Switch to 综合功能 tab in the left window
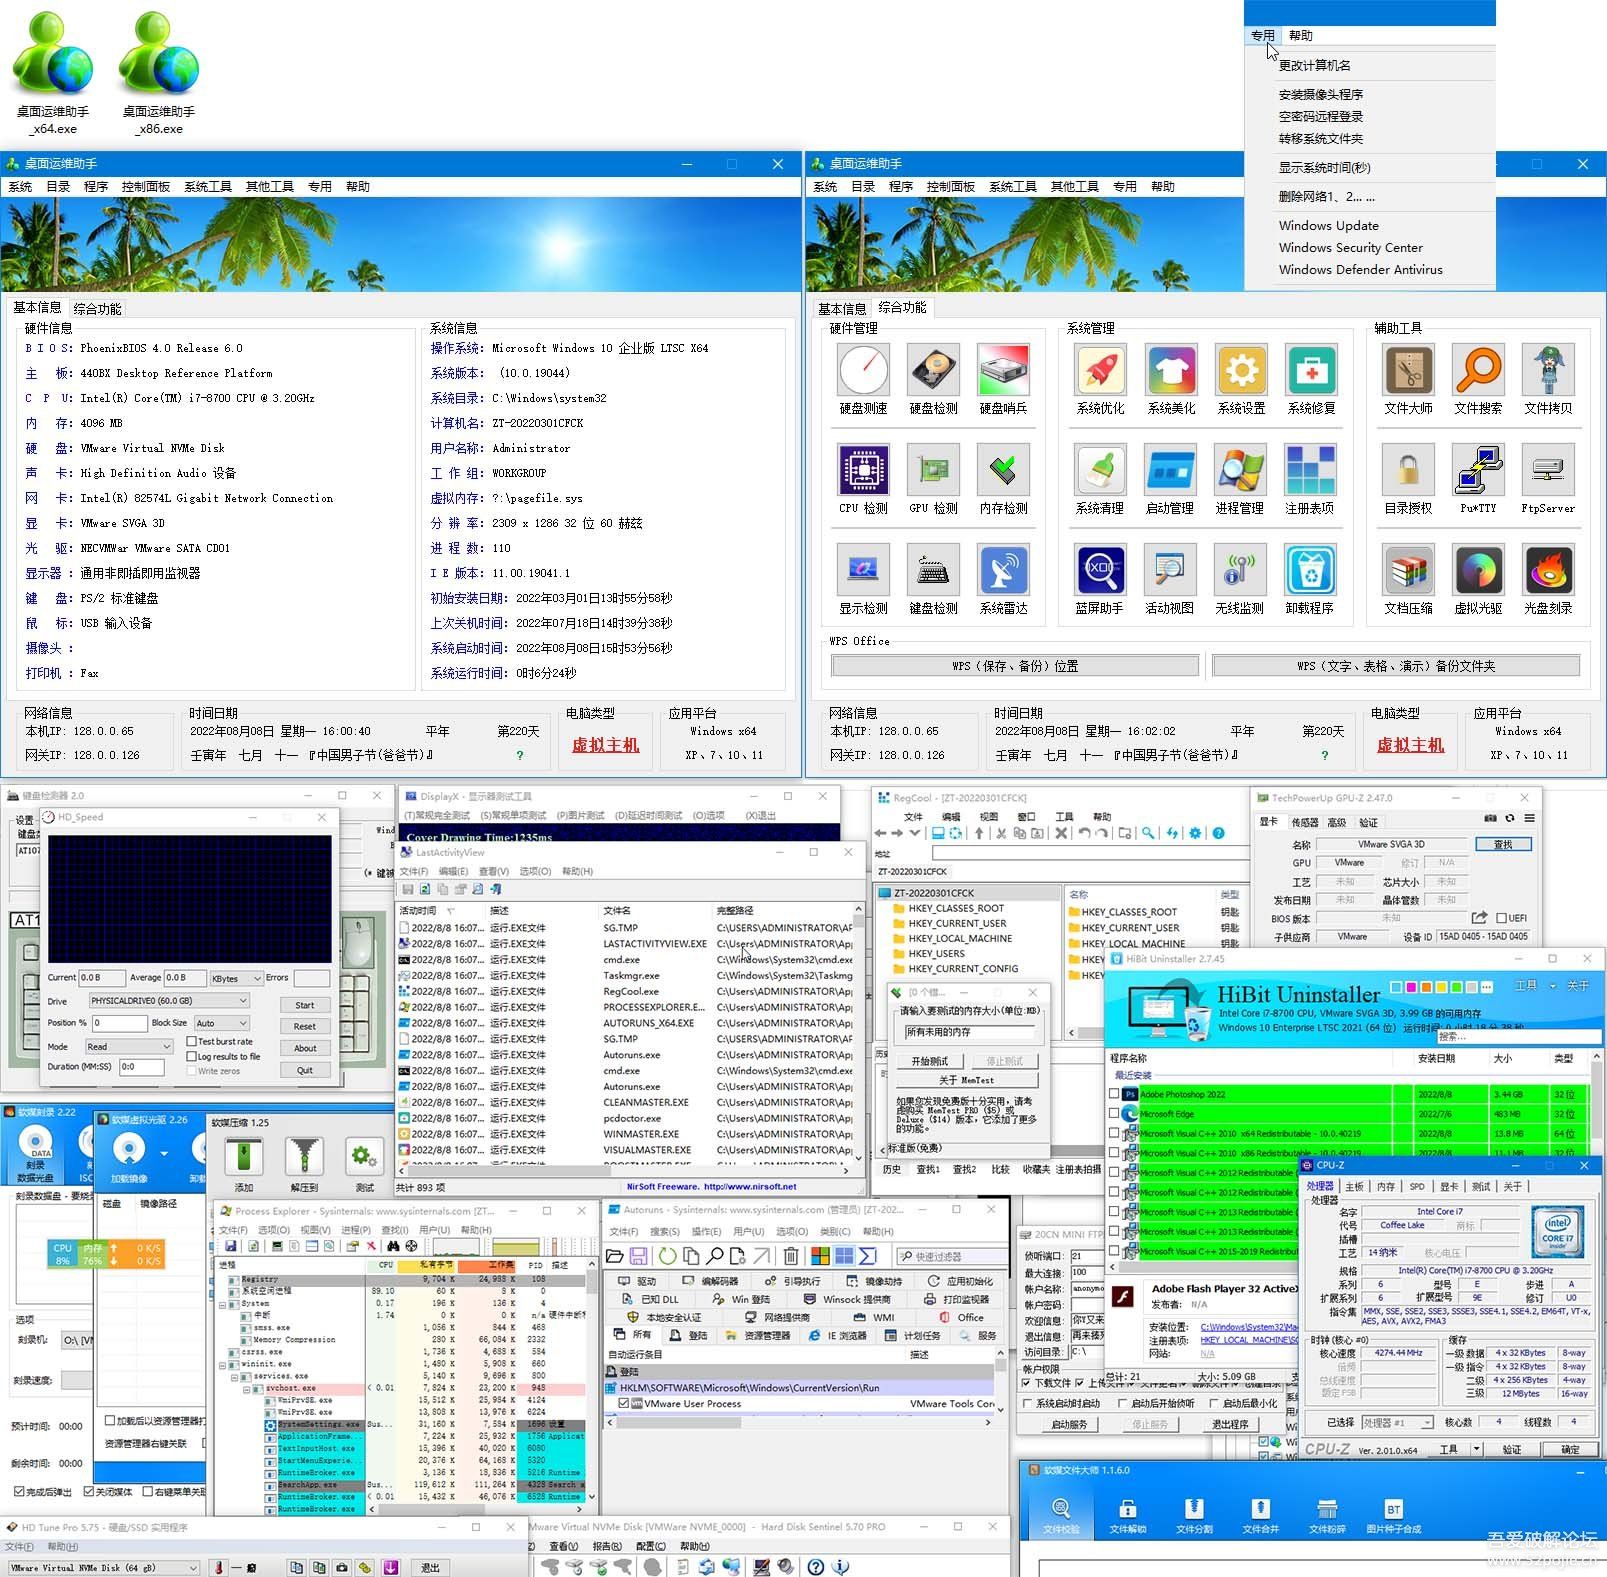The image size is (1607, 1577). pyautogui.click(x=97, y=309)
